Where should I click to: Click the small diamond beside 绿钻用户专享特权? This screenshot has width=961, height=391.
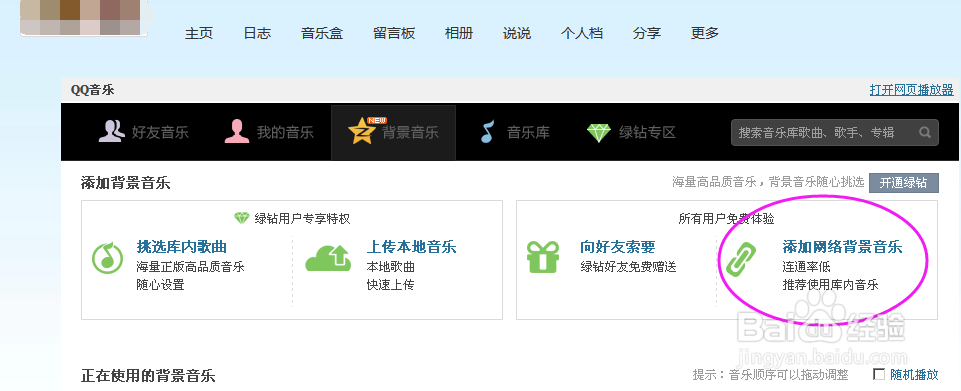(242, 218)
